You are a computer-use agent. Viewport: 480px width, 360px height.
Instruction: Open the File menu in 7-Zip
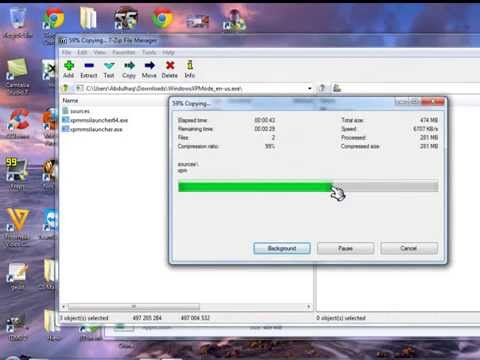tap(67, 52)
